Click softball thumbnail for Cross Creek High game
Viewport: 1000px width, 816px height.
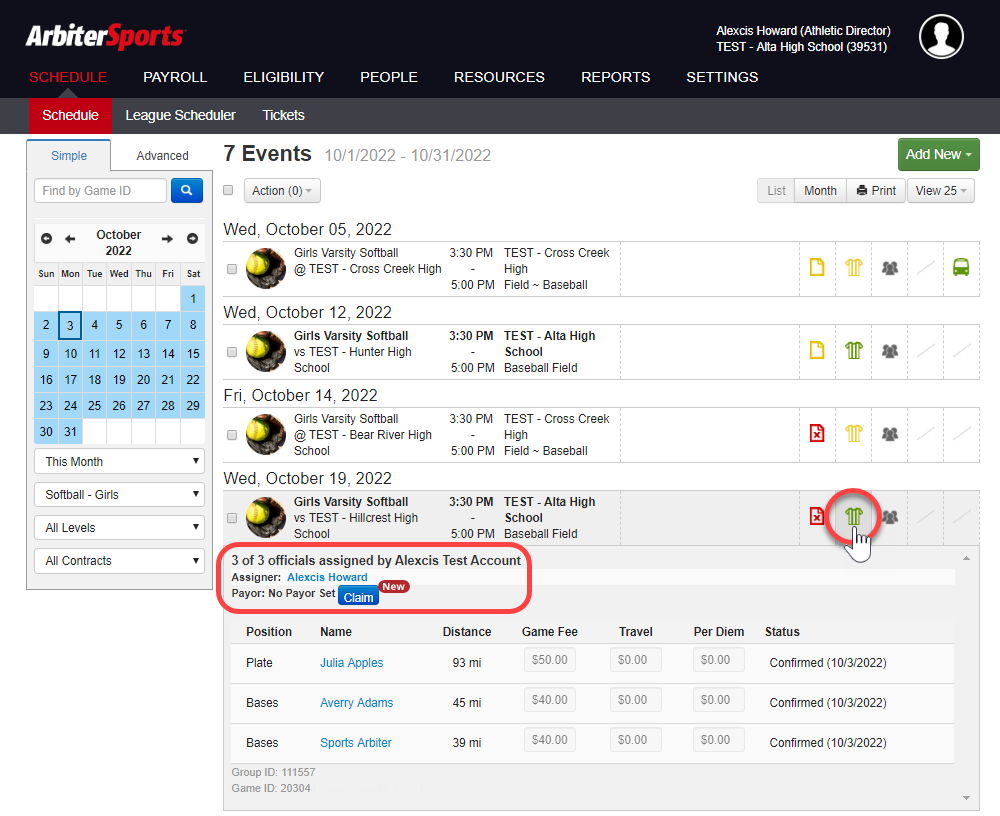tap(266, 269)
